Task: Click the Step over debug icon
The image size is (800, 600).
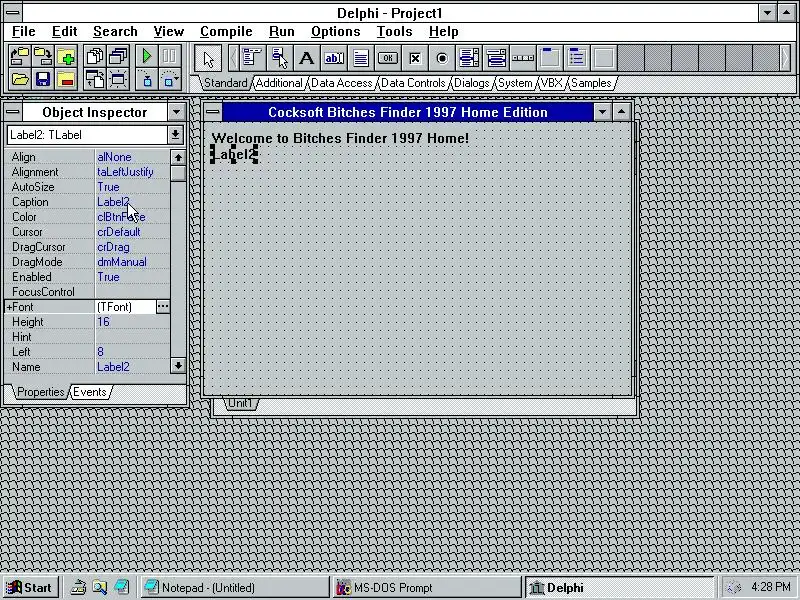Action: [x=170, y=80]
